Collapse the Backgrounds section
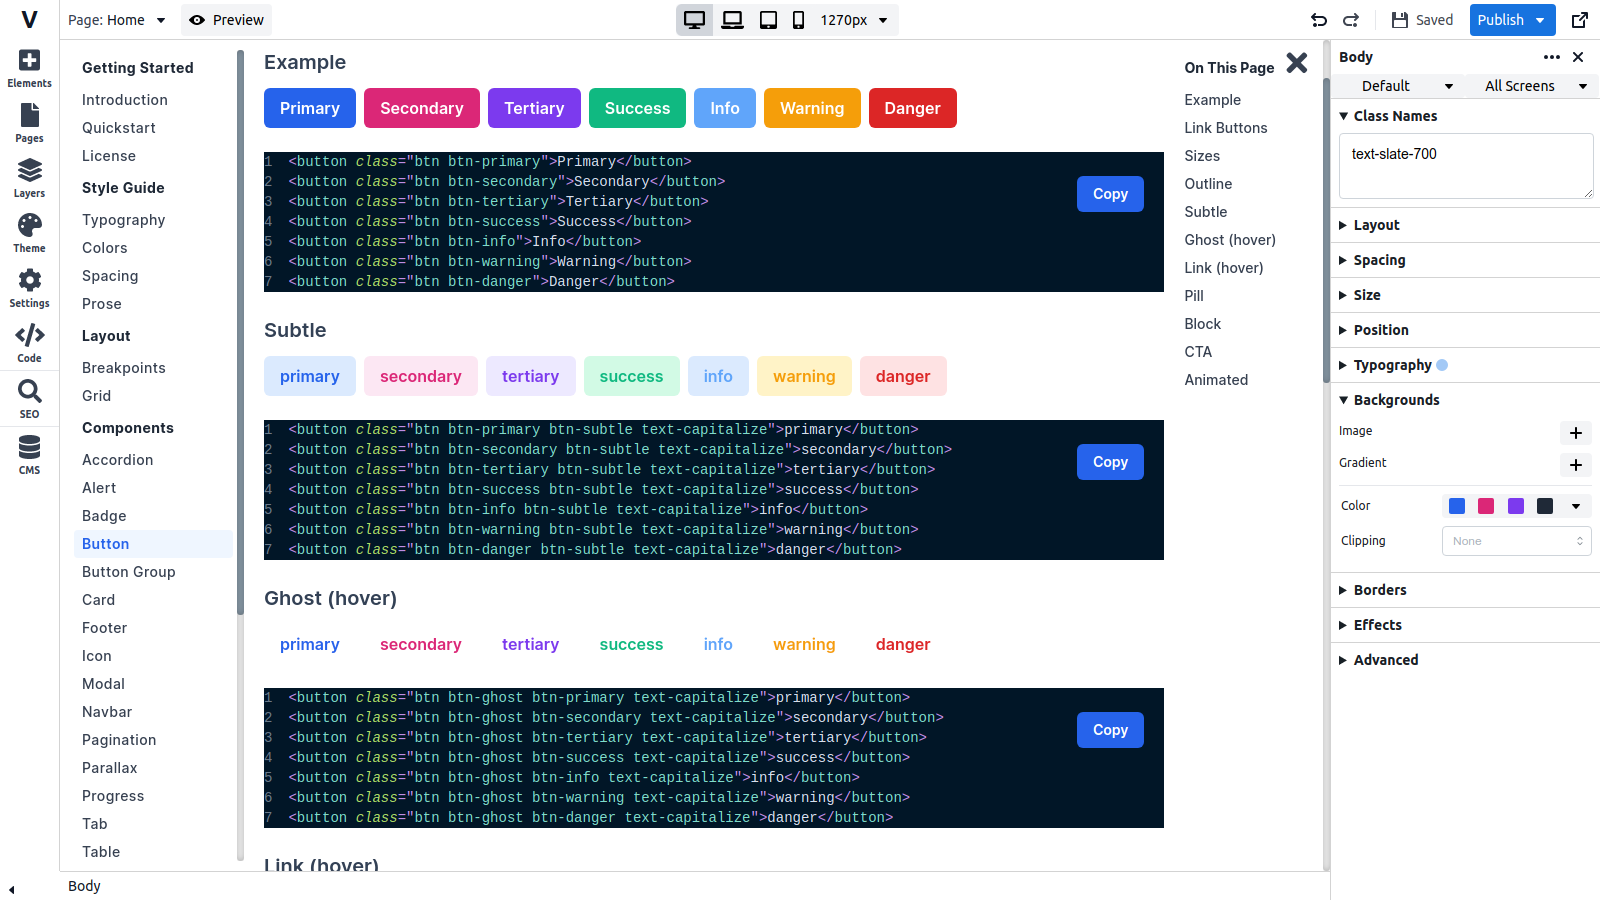1600x900 pixels. (1389, 400)
